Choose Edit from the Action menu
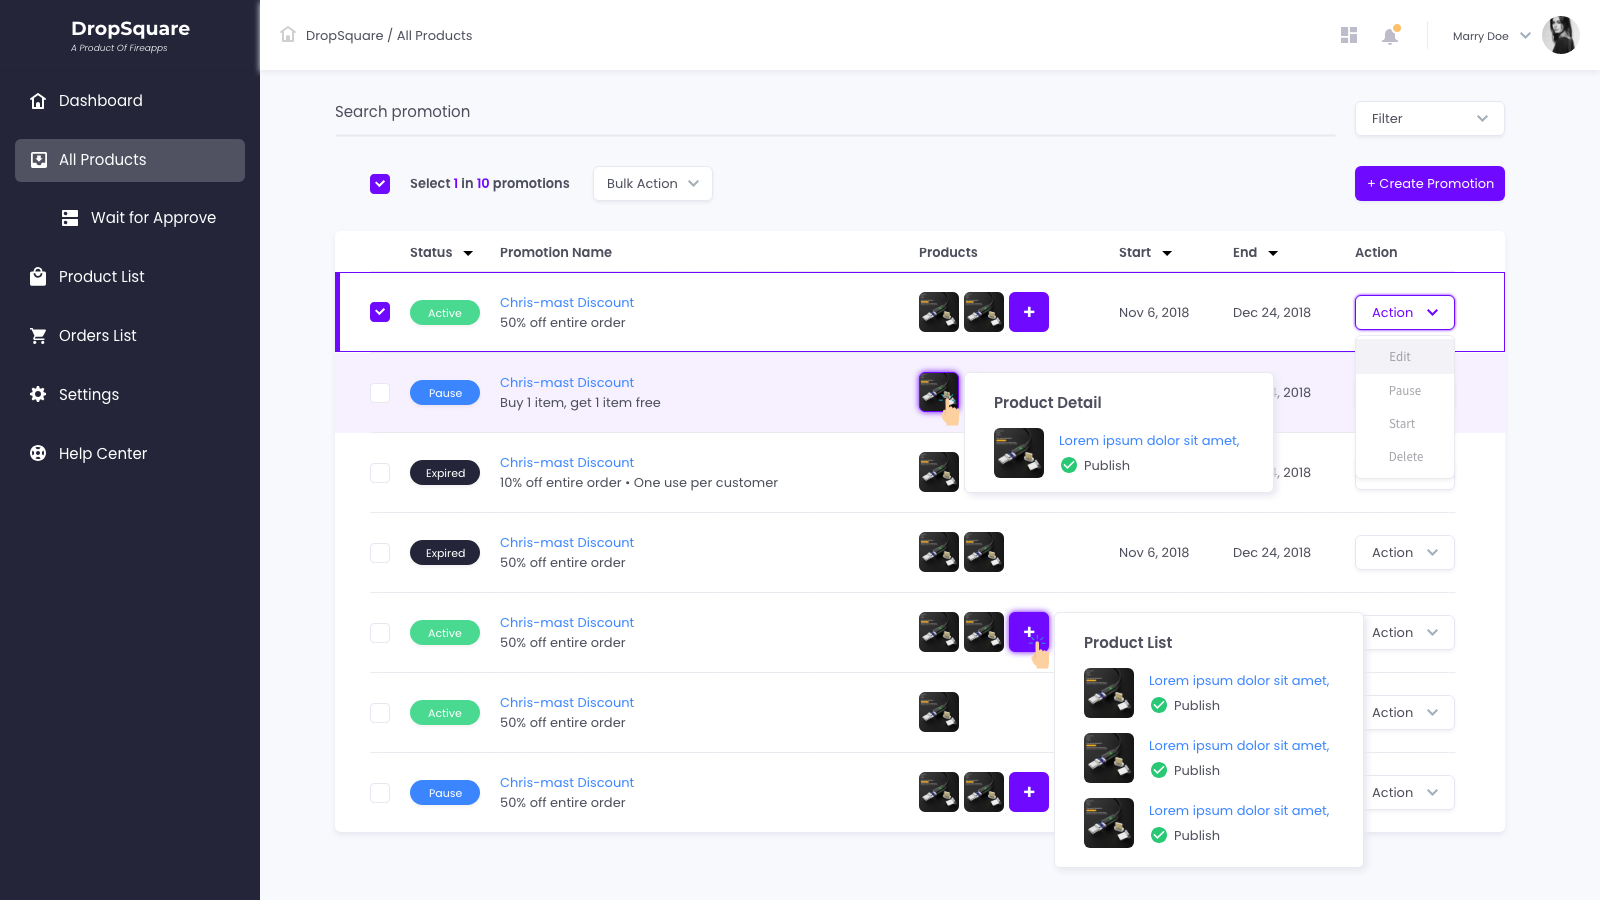 1400,357
